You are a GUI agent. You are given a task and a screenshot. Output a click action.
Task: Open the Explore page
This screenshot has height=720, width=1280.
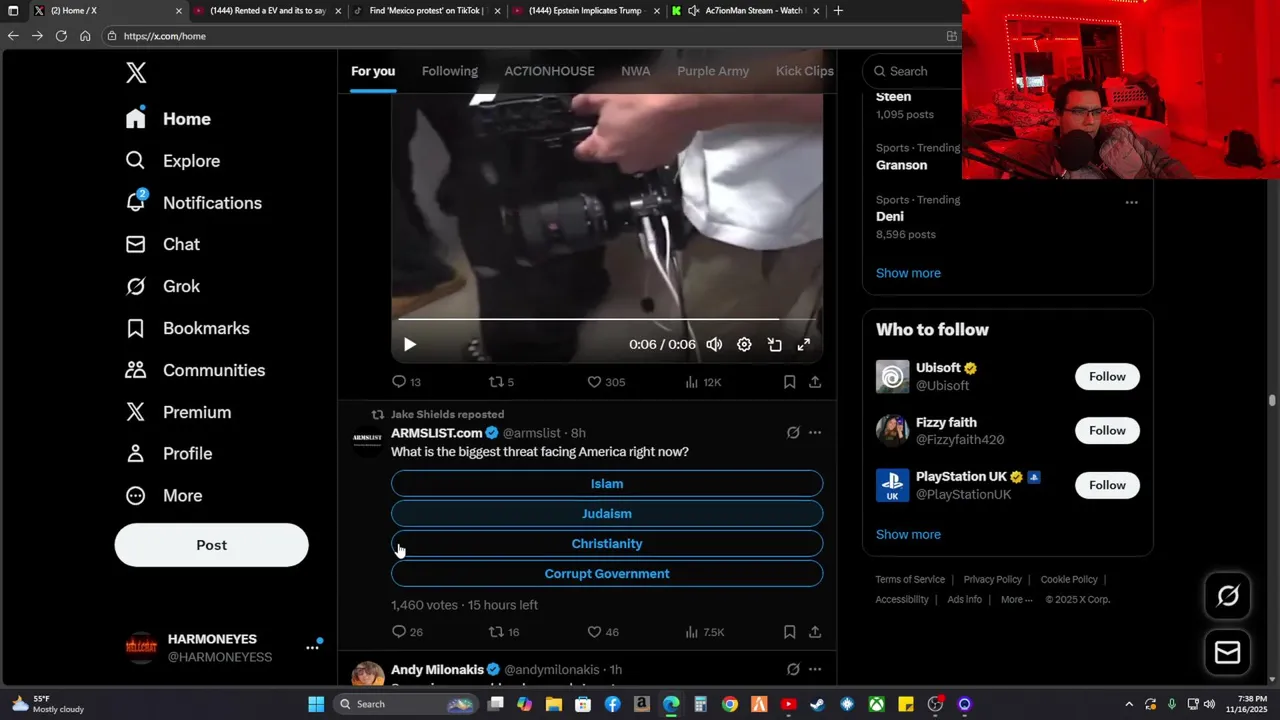pyautogui.click(x=172, y=161)
